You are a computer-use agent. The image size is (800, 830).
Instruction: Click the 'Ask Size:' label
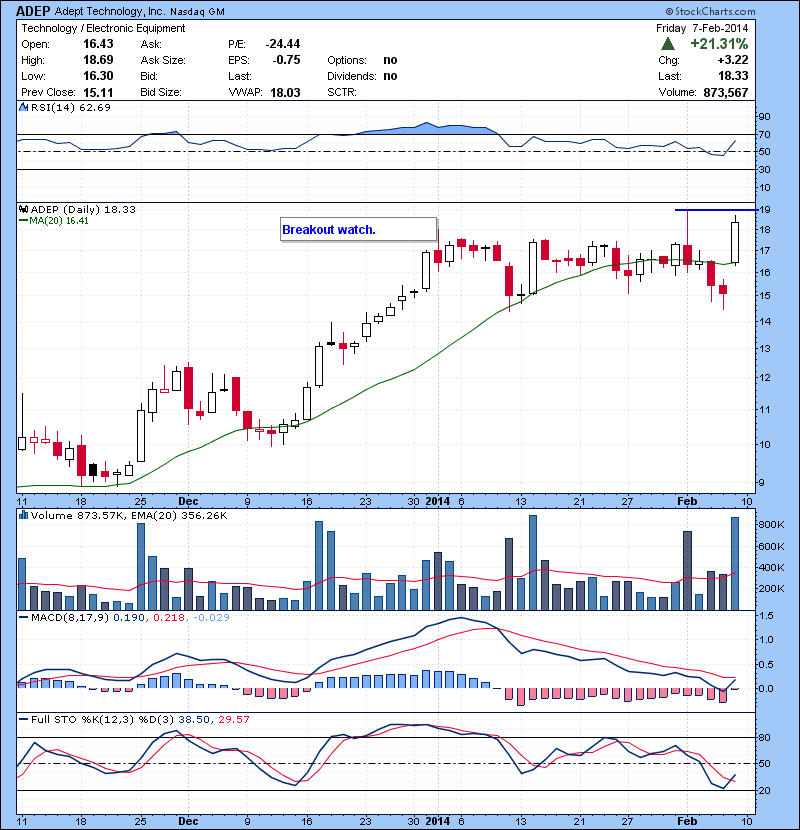(163, 60)
